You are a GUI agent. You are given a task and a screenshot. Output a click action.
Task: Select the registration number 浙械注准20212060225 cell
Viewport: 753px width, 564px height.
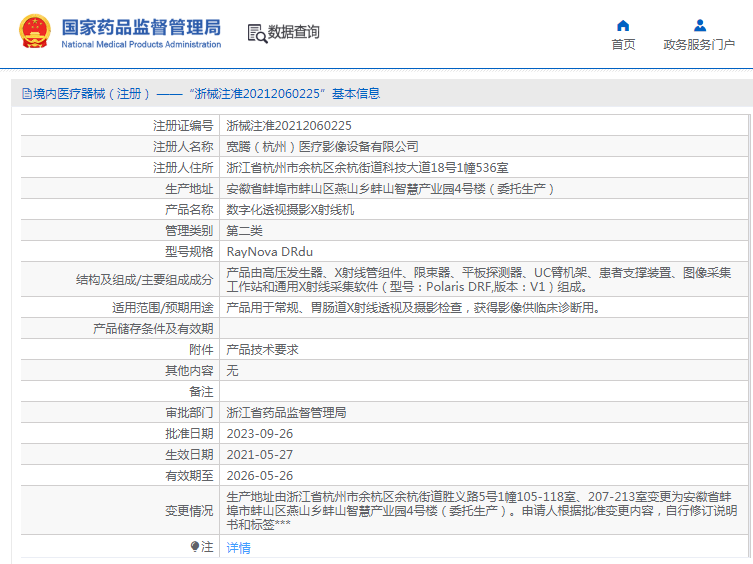pos(289,126)
